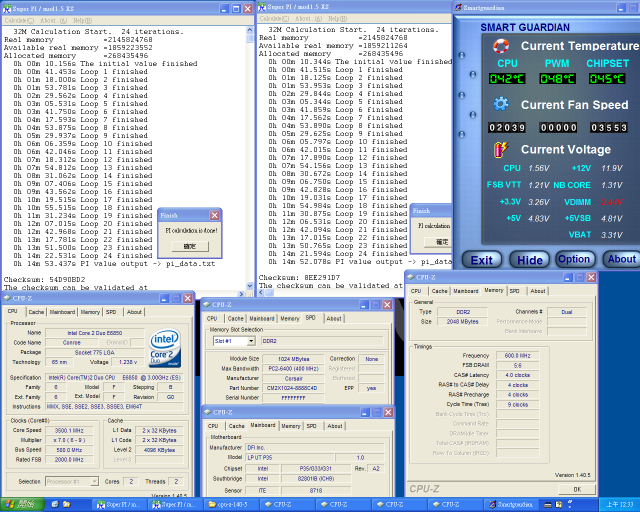Confirm the left Finish dialog with 確定
This screenshot has width=640, height=512.
(190, 246)
